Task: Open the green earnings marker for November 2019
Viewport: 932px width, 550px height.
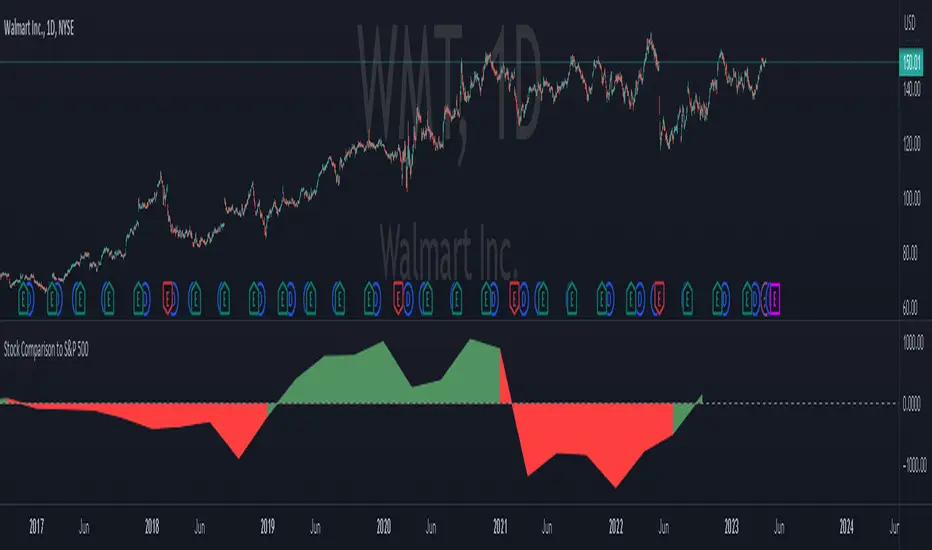Action: coord(369,298)
